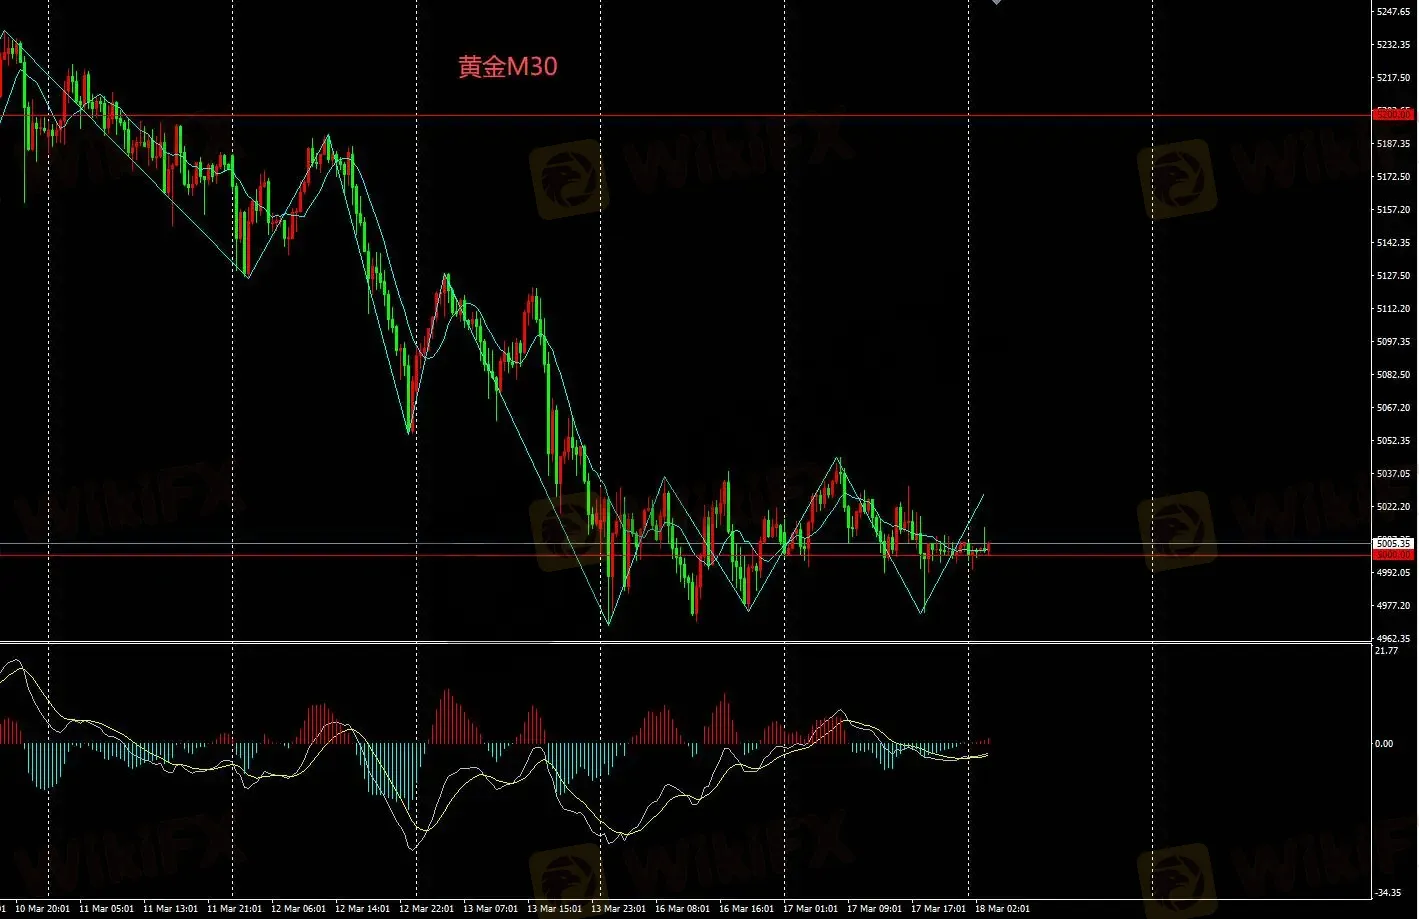
Task: Click the 12 Mar 14:01 time label
Action: pyautogui.click(x=362, y=909)
